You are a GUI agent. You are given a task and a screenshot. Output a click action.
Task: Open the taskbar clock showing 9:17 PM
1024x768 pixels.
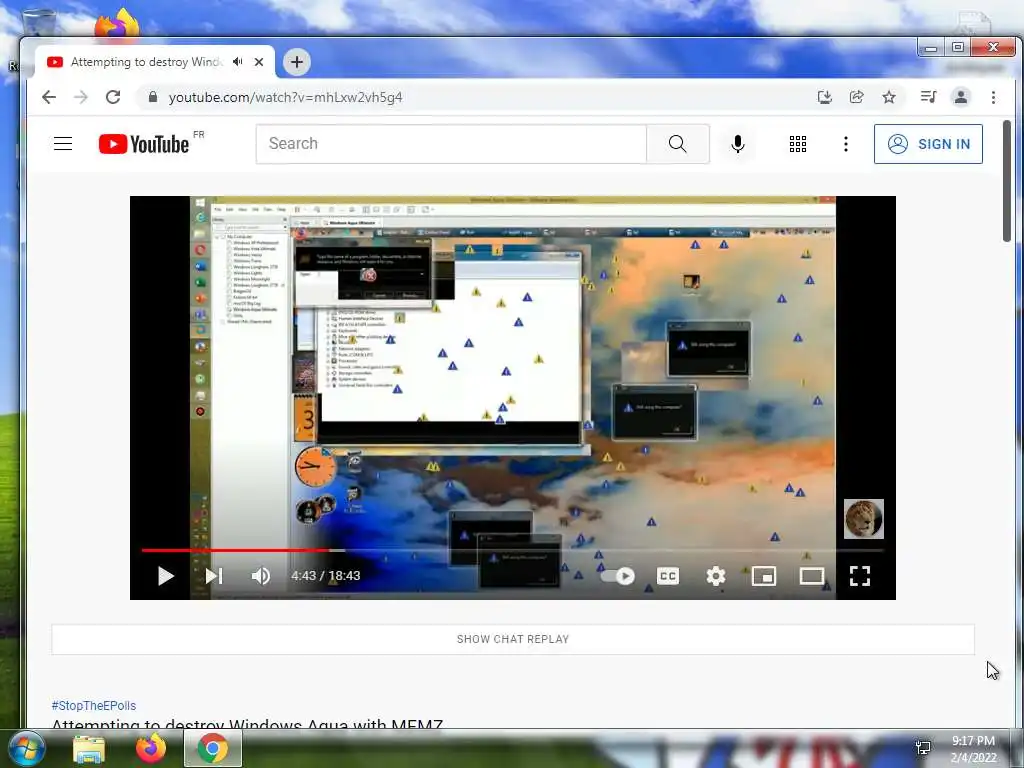tap(973, 749)
